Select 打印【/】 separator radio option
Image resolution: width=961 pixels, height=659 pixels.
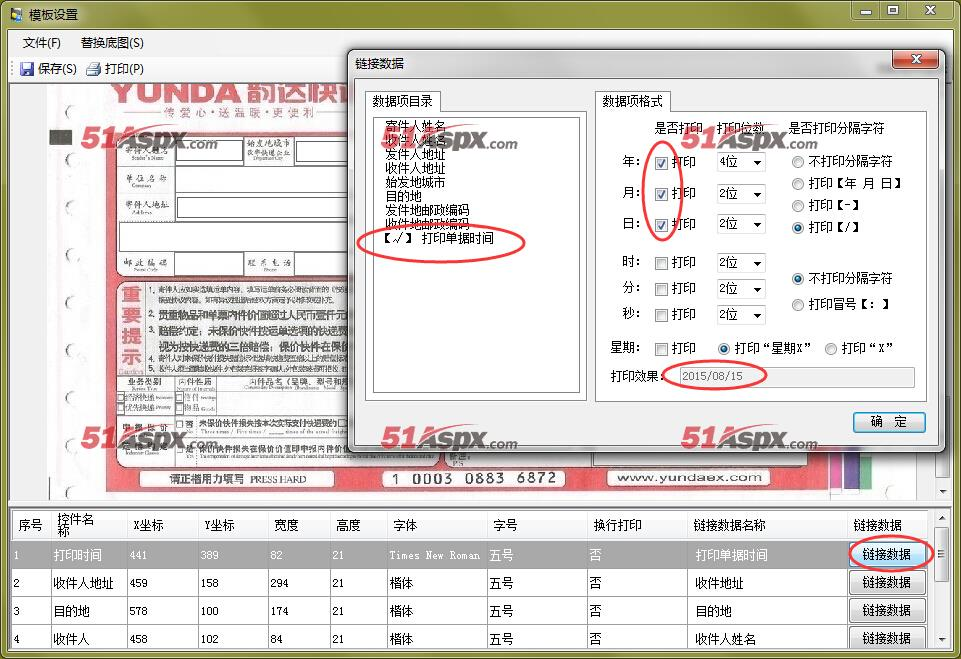(x=797, y=228)
